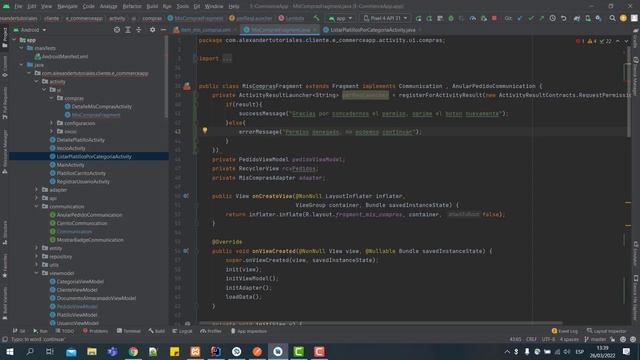Screen dimensions: 640x360
Task: Select PedidoViewModel in the project tree
Action: point(73,307)
